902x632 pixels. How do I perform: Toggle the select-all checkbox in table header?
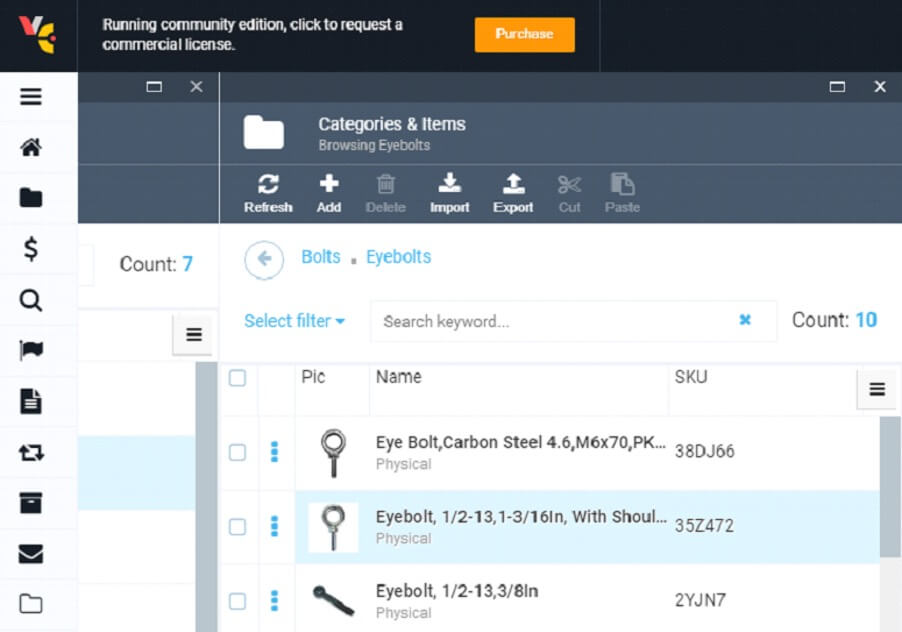point(237,378)
